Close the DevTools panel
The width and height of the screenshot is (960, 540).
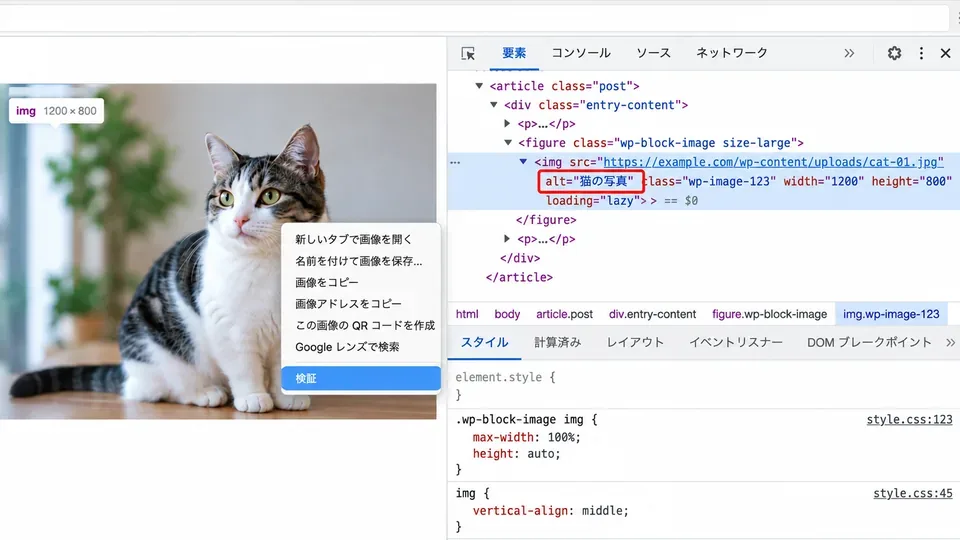point(945,53)
